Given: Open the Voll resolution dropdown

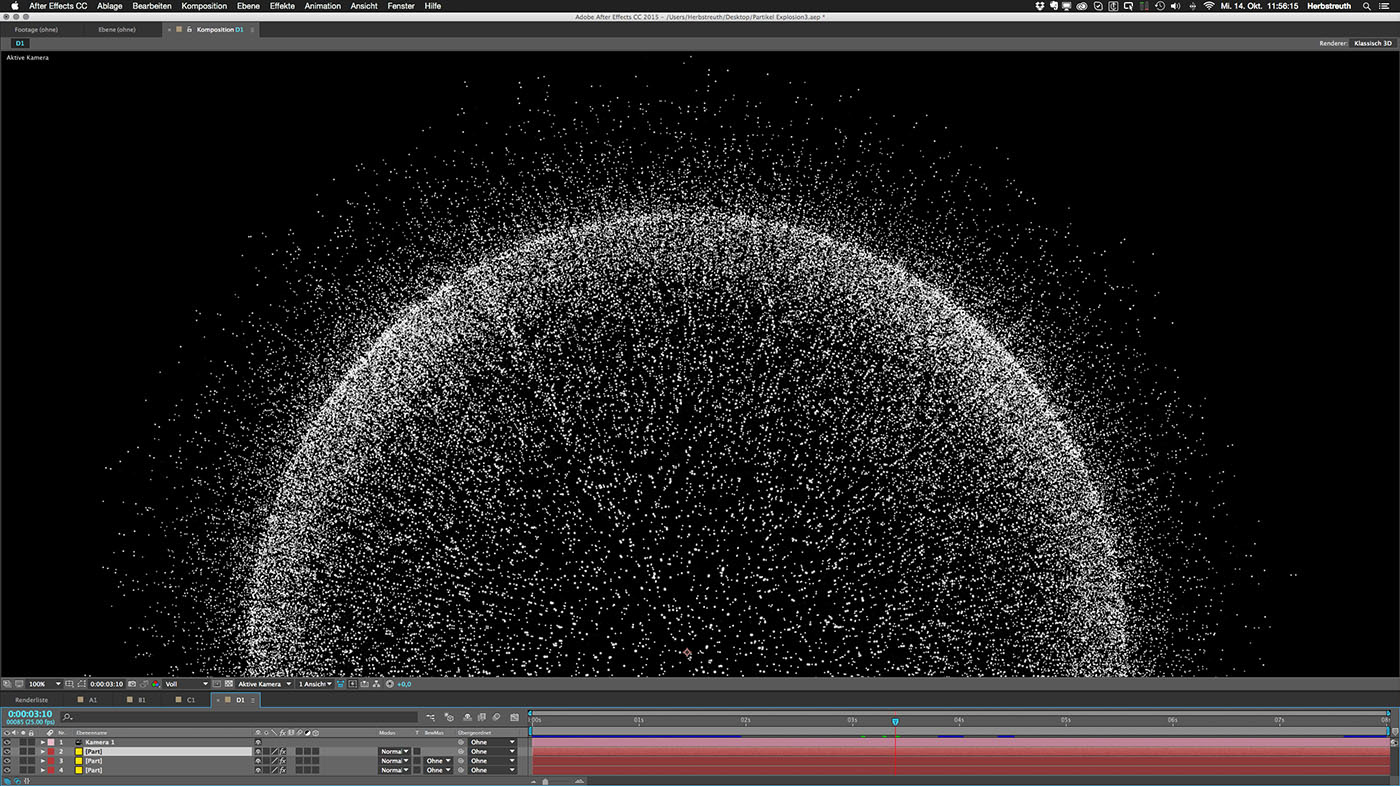Looking at the screenshot, I should (x=186, y=684).
